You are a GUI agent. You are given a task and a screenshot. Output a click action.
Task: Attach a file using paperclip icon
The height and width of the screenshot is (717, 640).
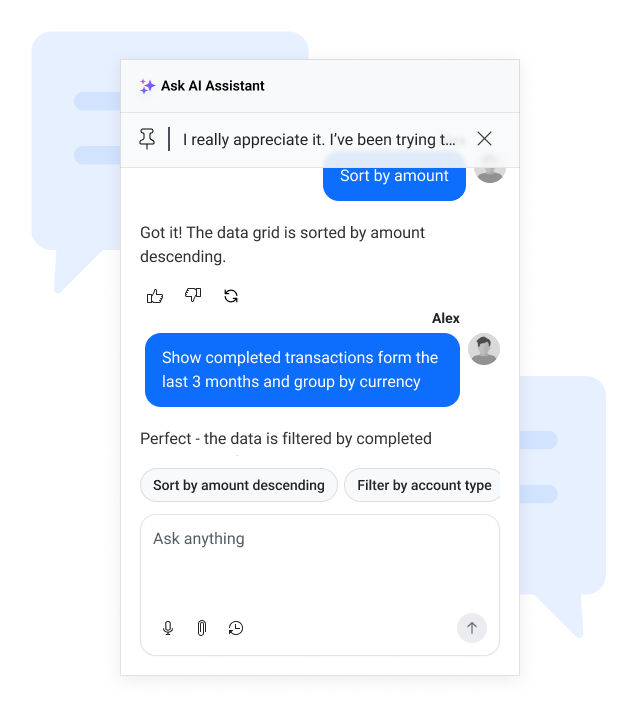[201, 628]
